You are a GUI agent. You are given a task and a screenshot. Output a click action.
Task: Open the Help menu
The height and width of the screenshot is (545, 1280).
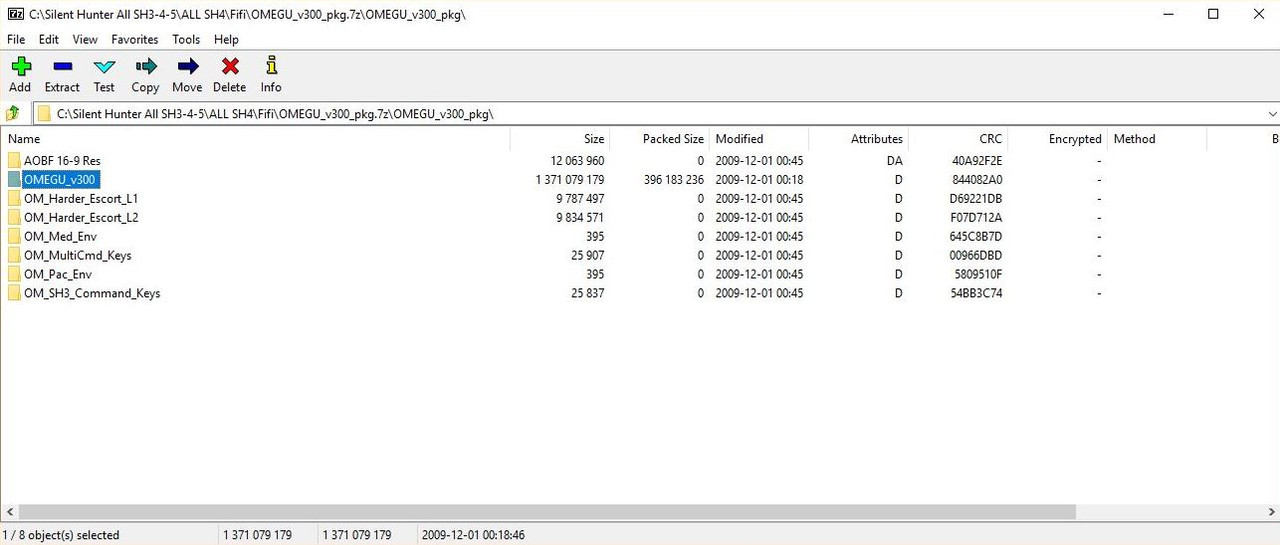coord(226,40)
